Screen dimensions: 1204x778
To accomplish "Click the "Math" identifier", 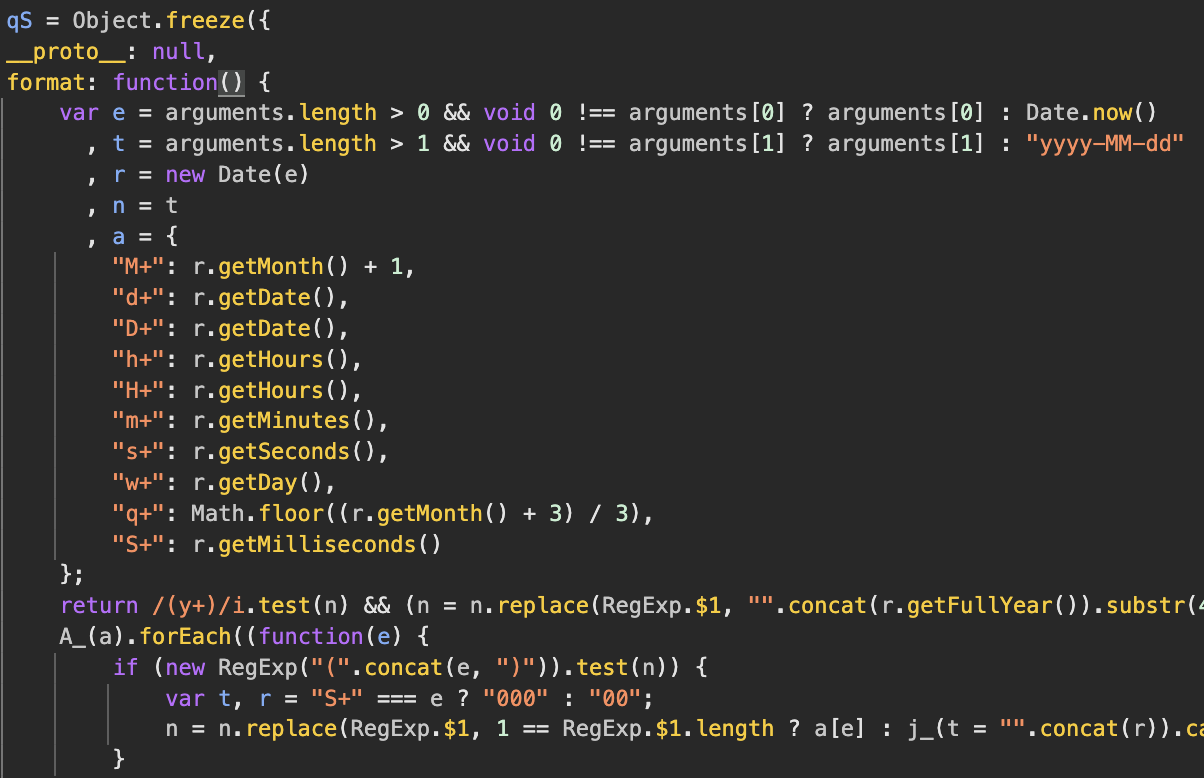I will coord(219,515).
